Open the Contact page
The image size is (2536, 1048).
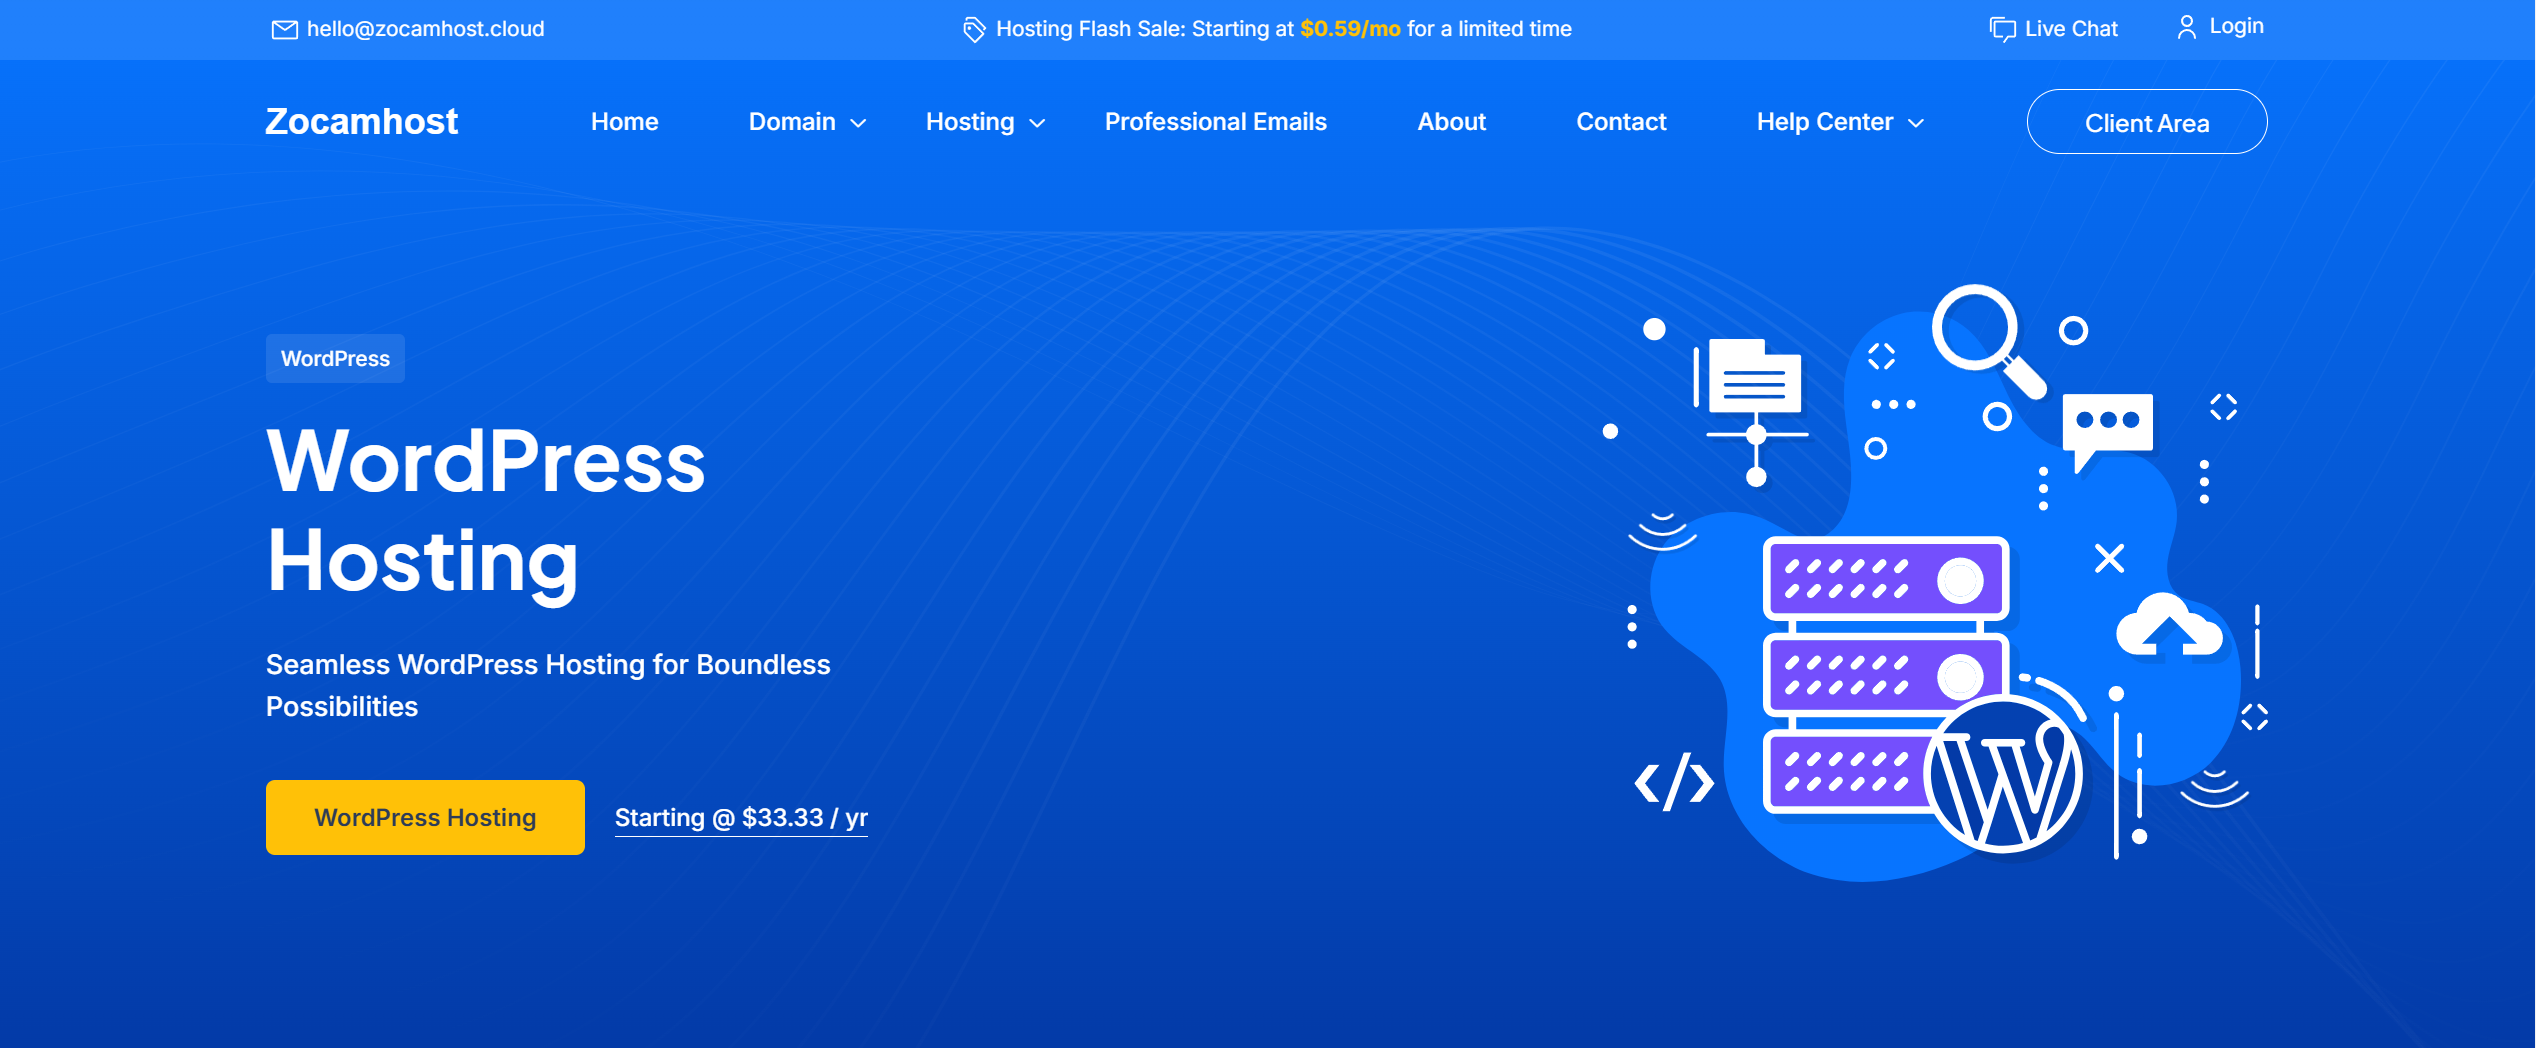point(1621,122)
